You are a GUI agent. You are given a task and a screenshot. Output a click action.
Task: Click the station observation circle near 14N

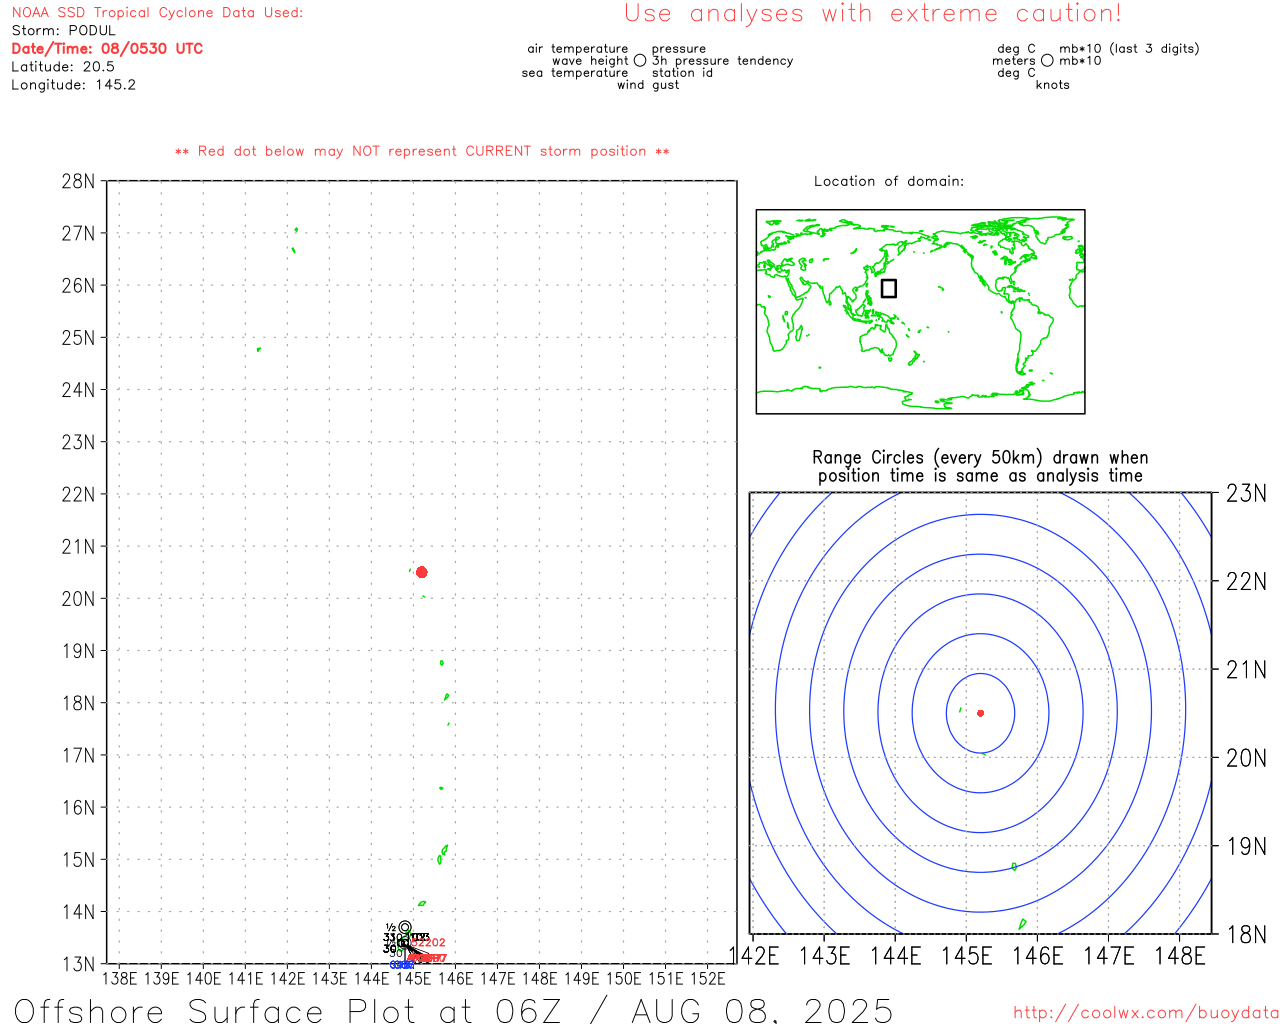point(405,927)
